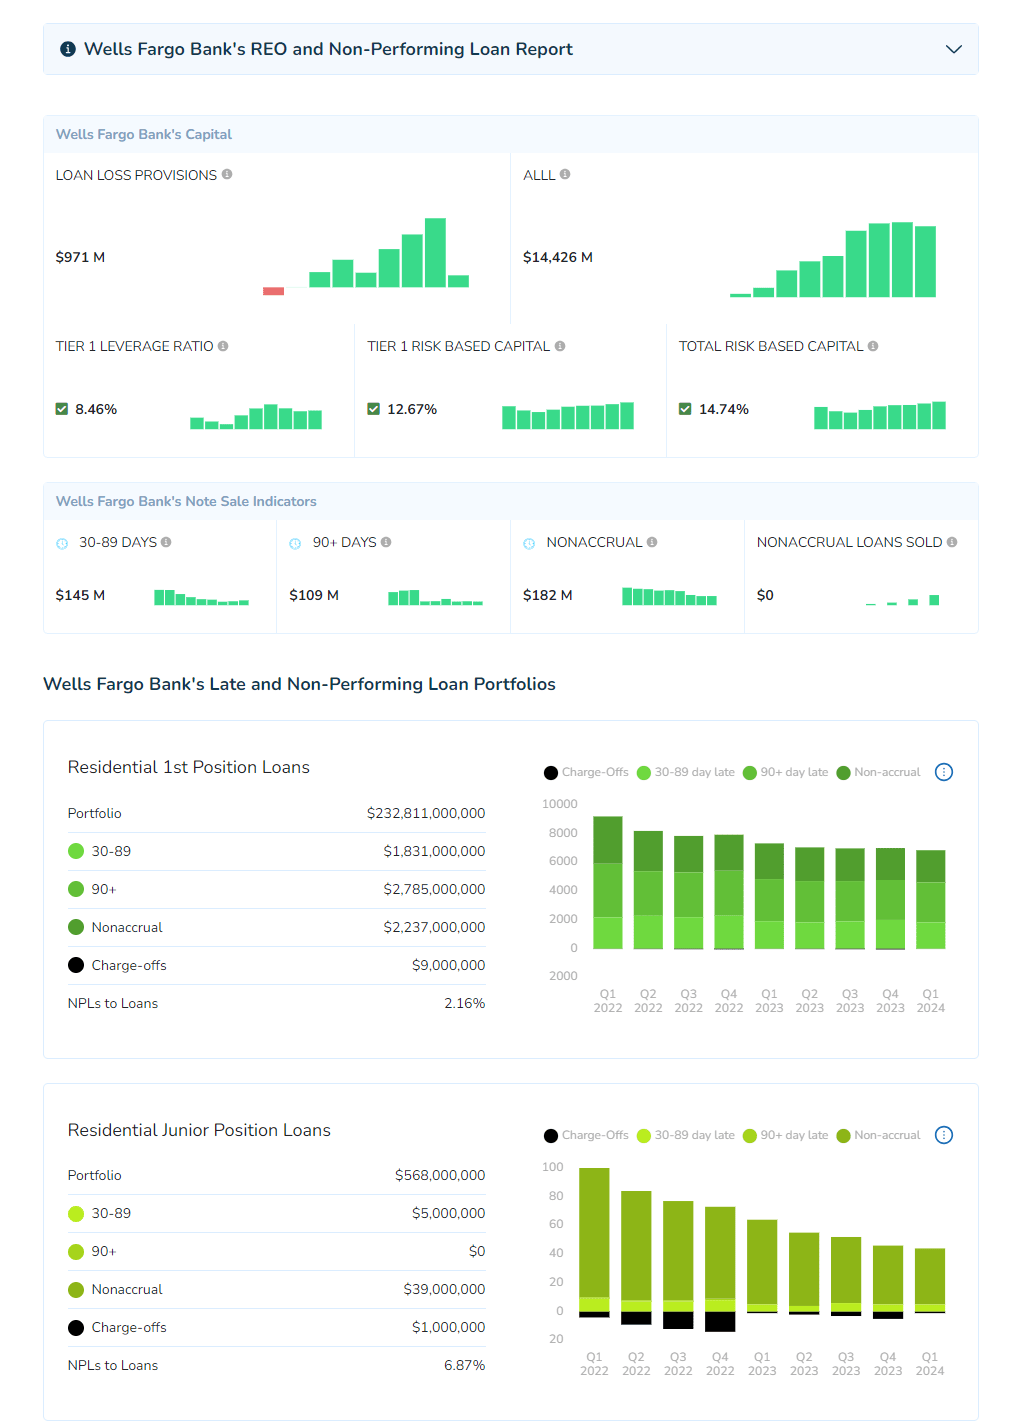
Task: Toggle Non-accrual series in Junior Position chart
Action: tap(879, 1135)
